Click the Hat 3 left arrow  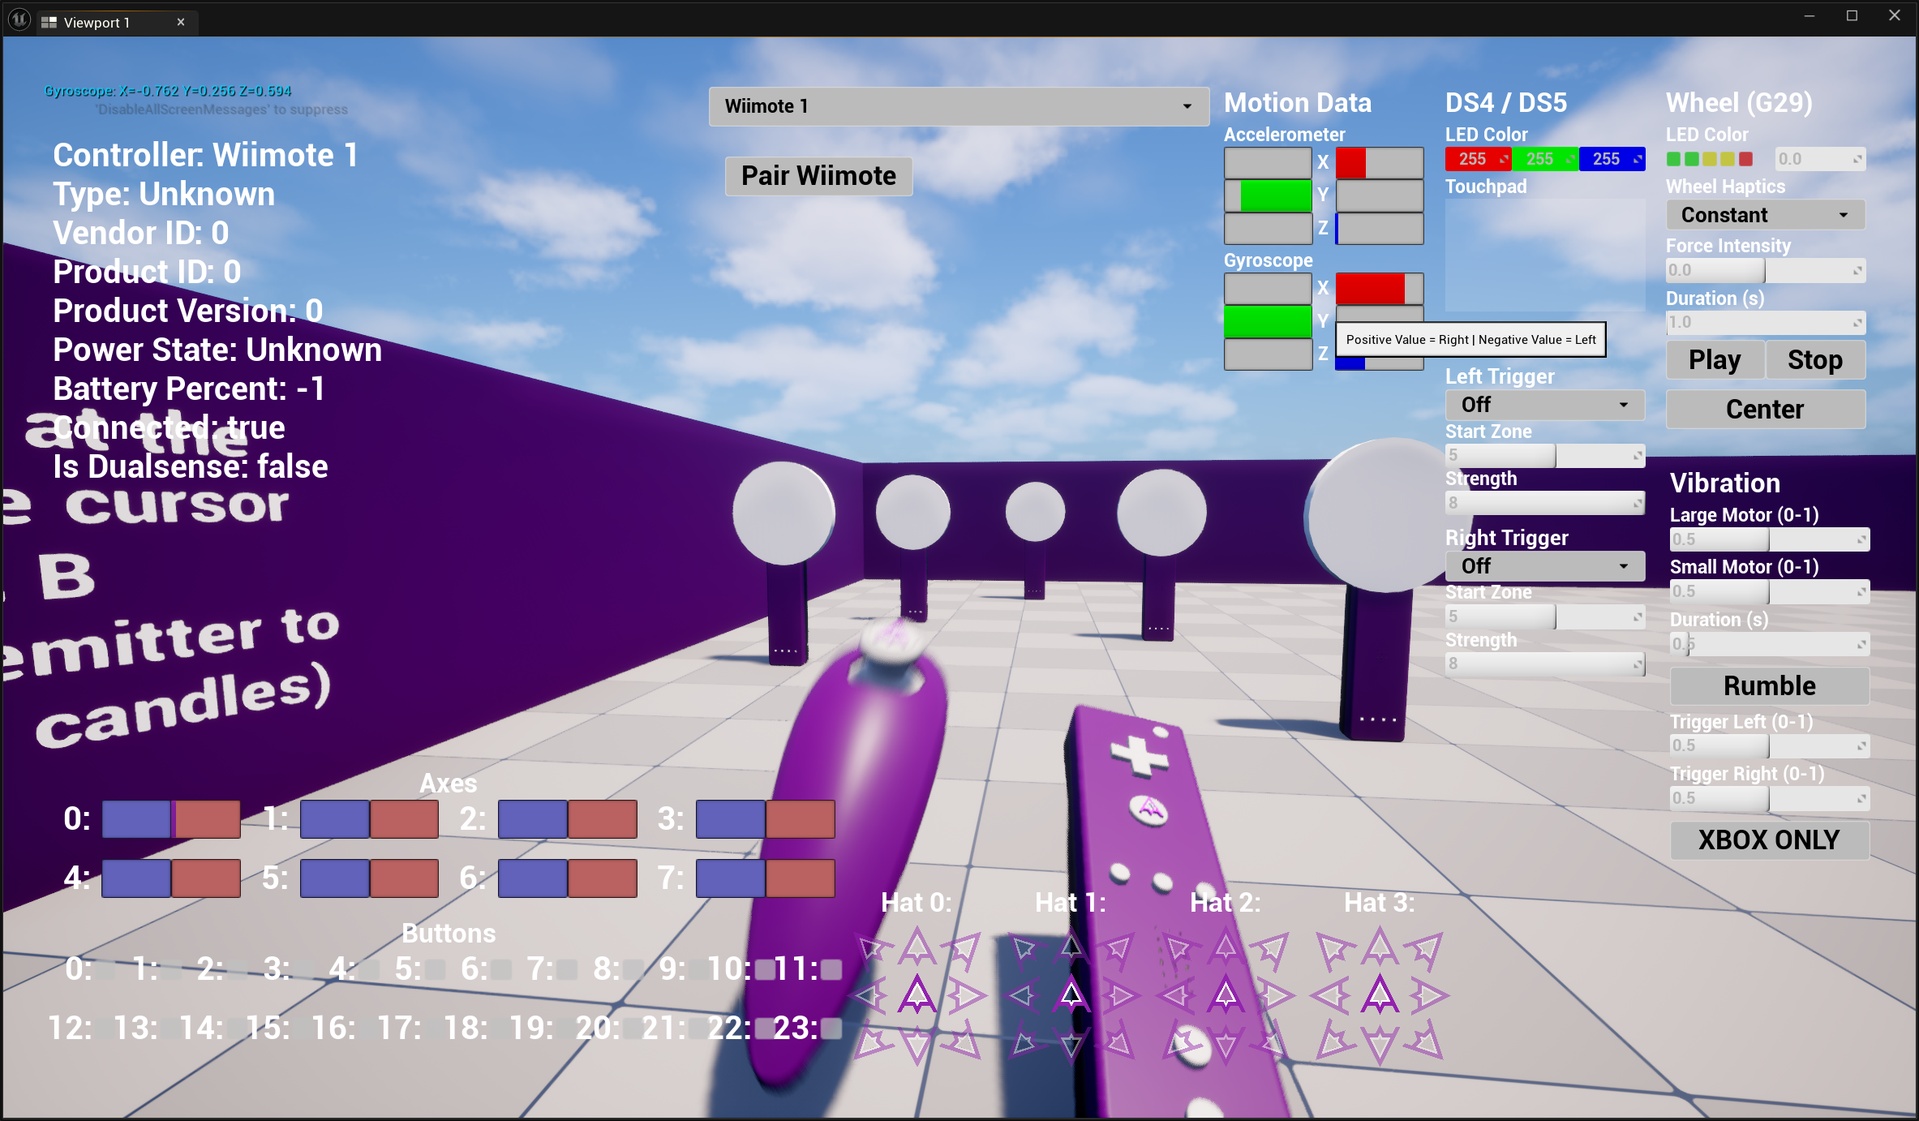click(1331, 995)
